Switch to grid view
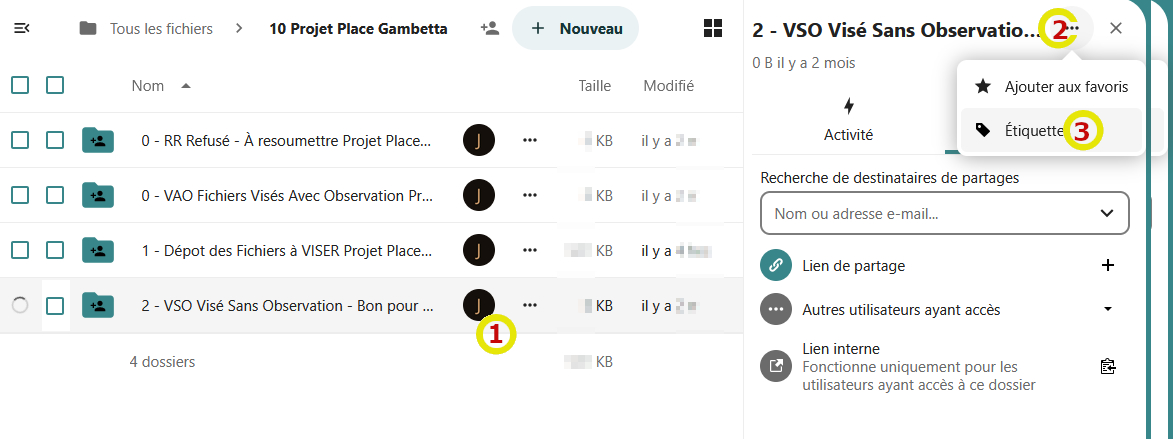1173x439 pixels. (x=713, y=28)
